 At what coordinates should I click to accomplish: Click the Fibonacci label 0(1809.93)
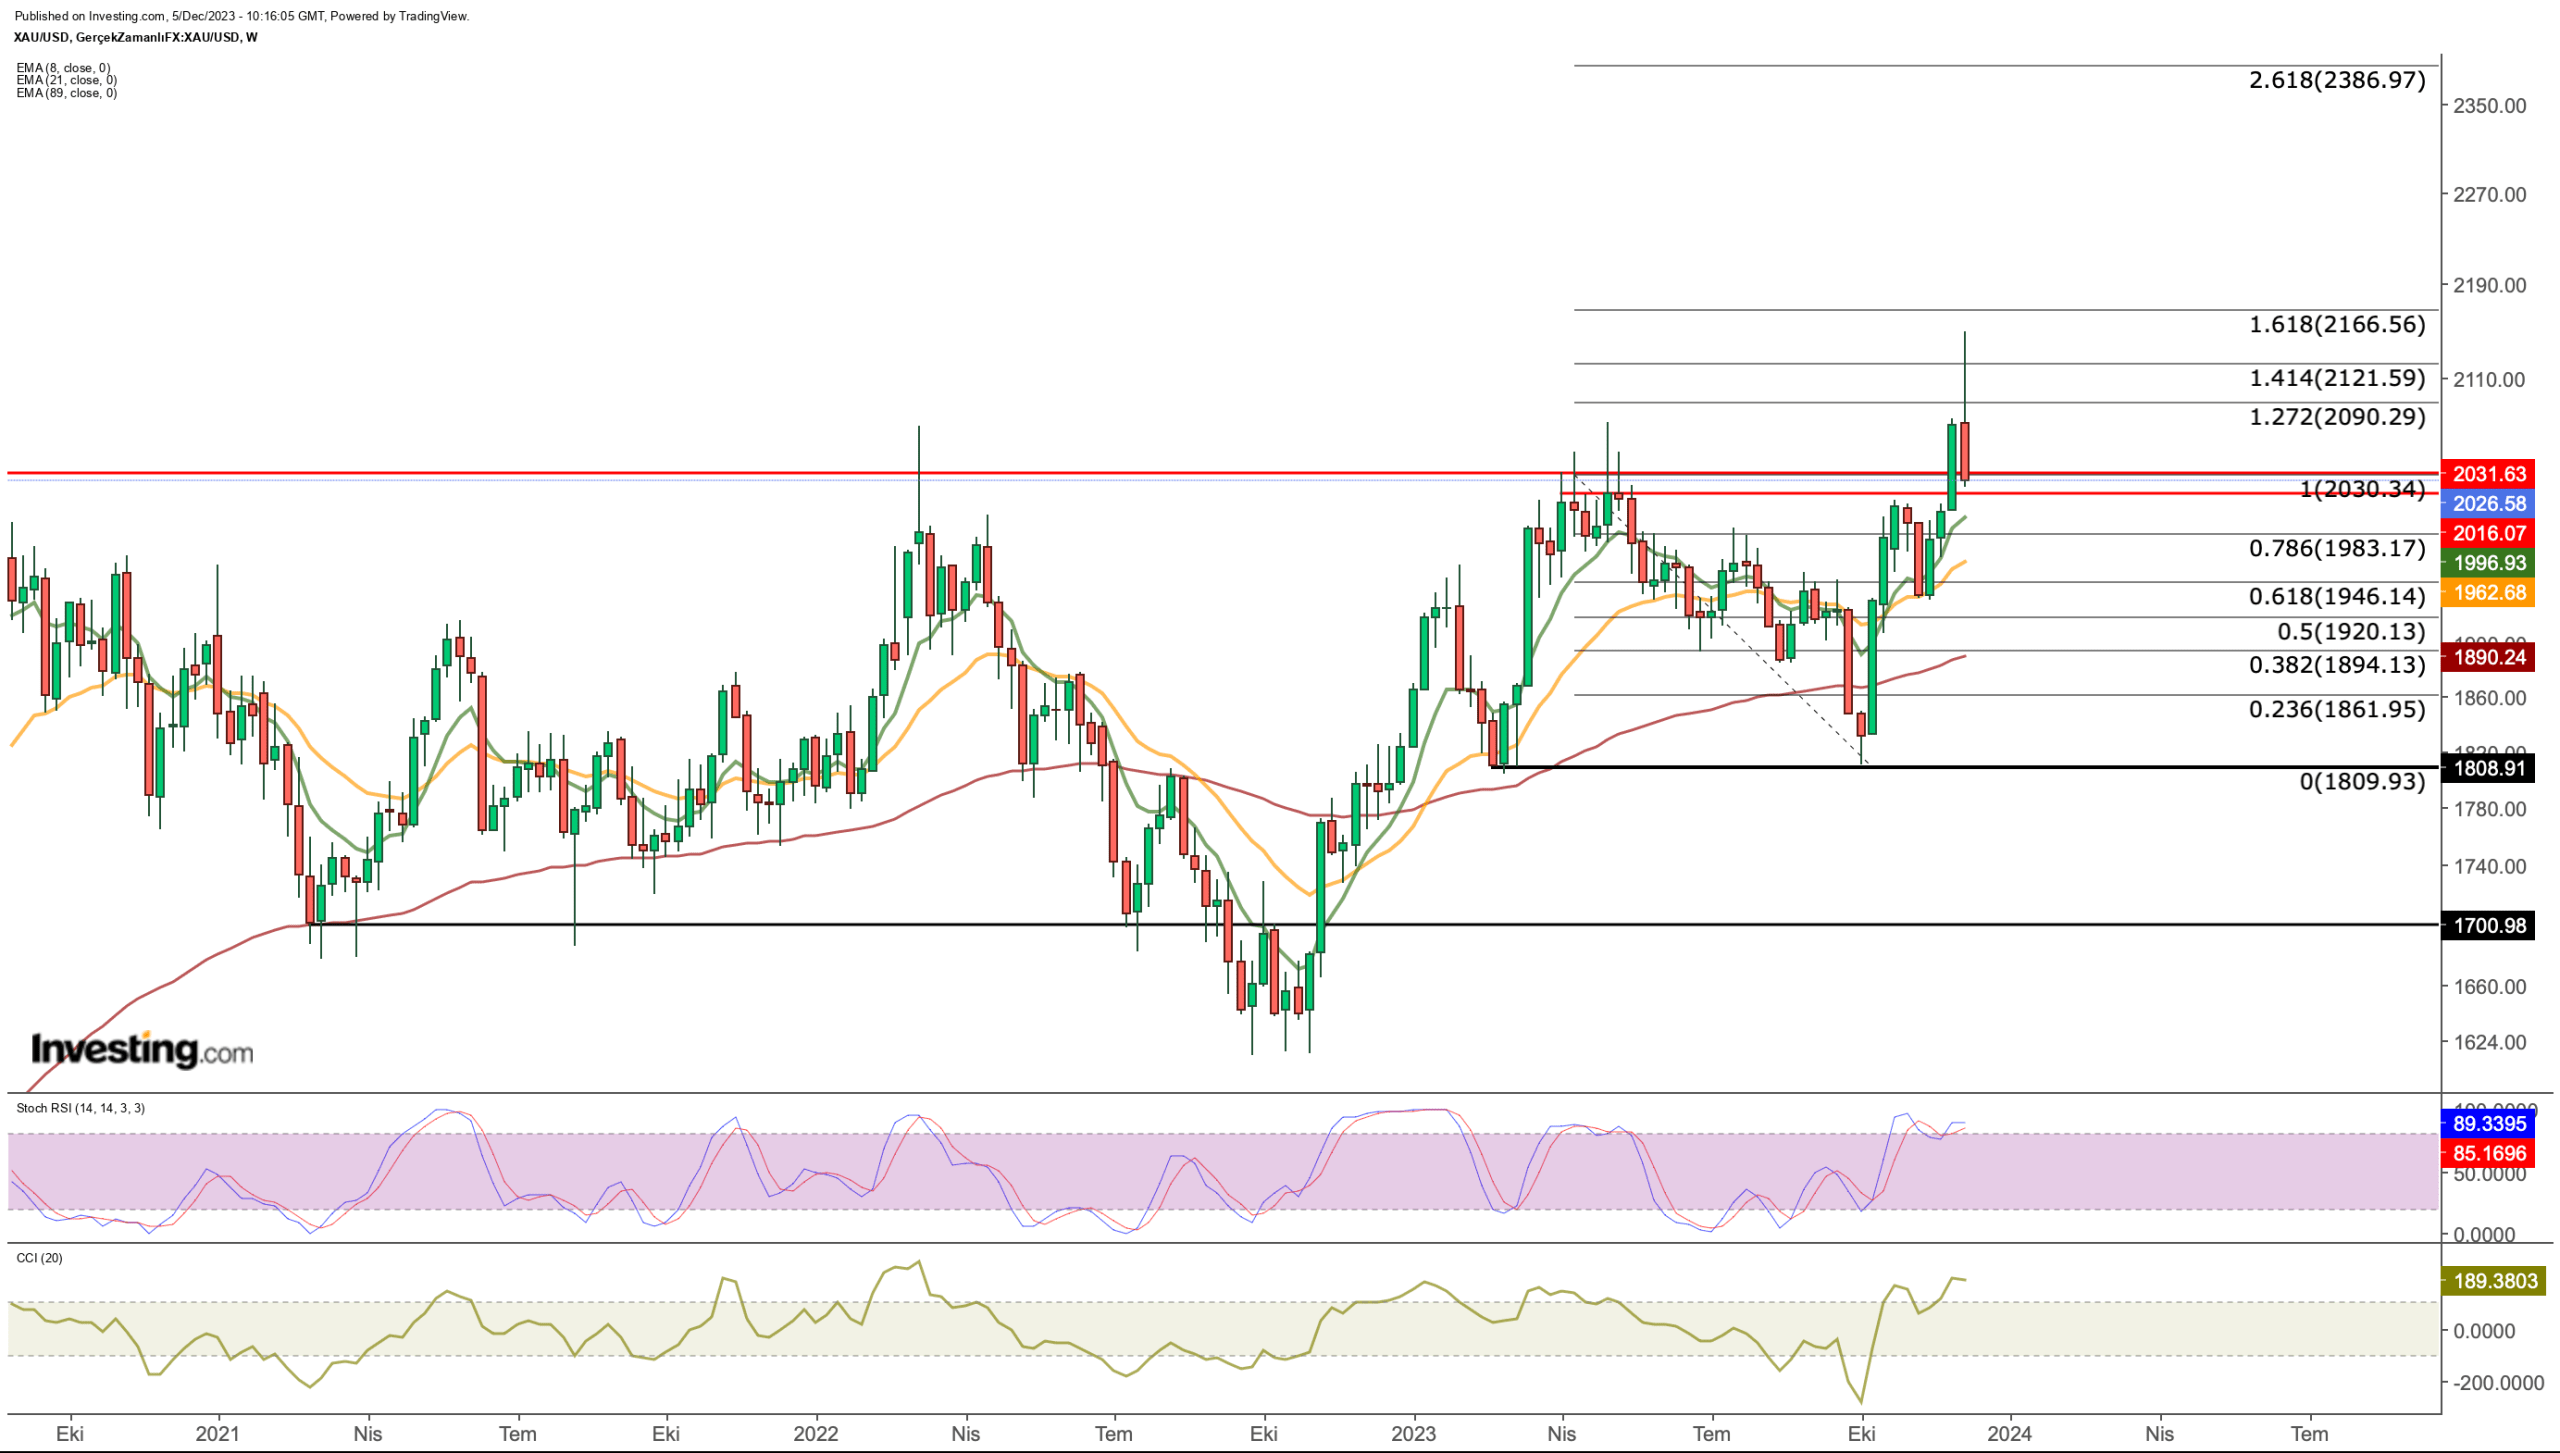2362,782
